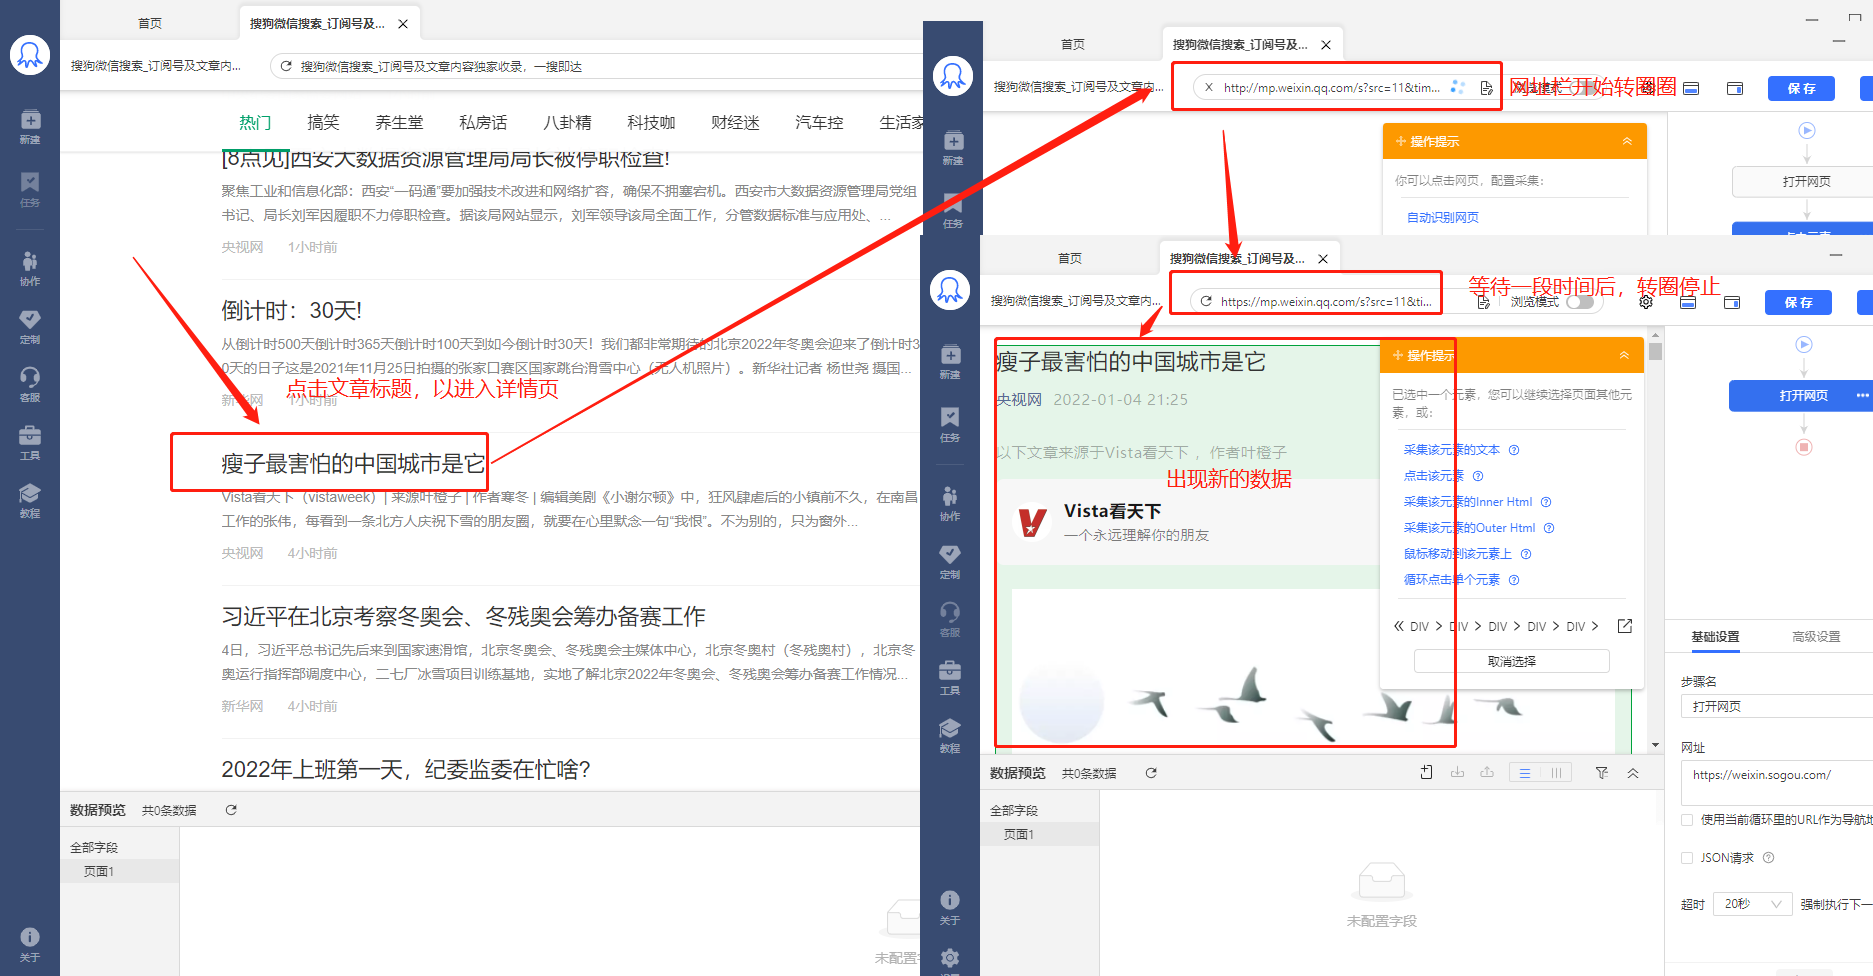Viewport: 1873px width, 976px height.
Task: Refresh data preview in the left window
Action: coord(231,810)
